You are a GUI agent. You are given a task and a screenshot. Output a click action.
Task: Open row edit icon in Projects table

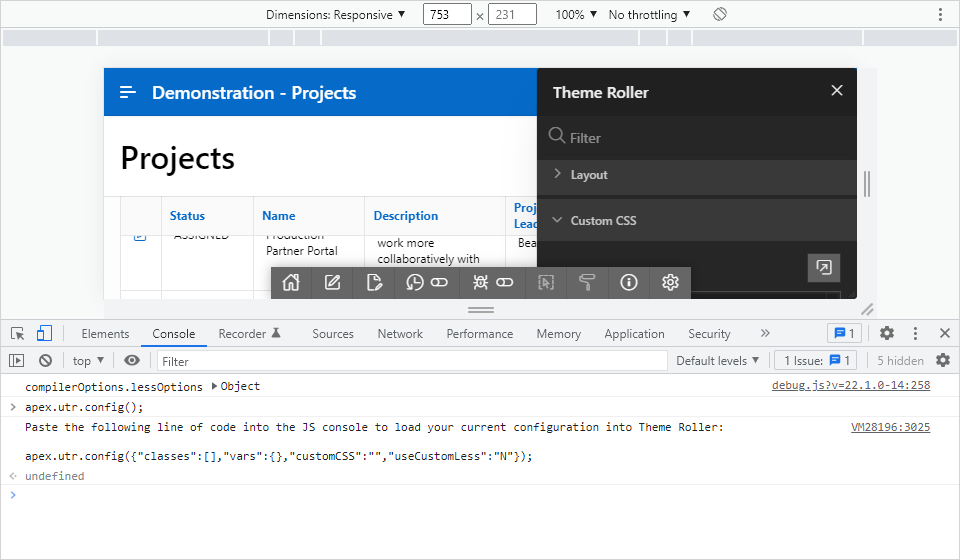point(140,236)
